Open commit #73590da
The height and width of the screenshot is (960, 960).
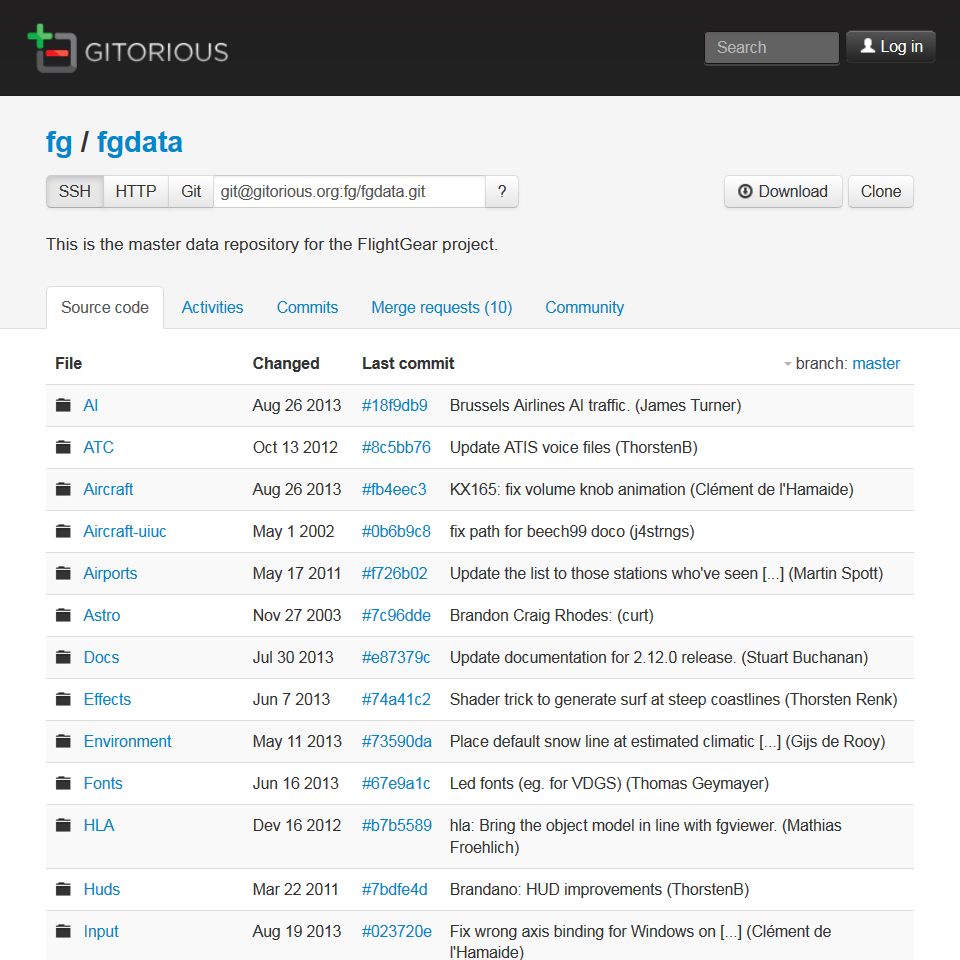click(x=397, y=741)
